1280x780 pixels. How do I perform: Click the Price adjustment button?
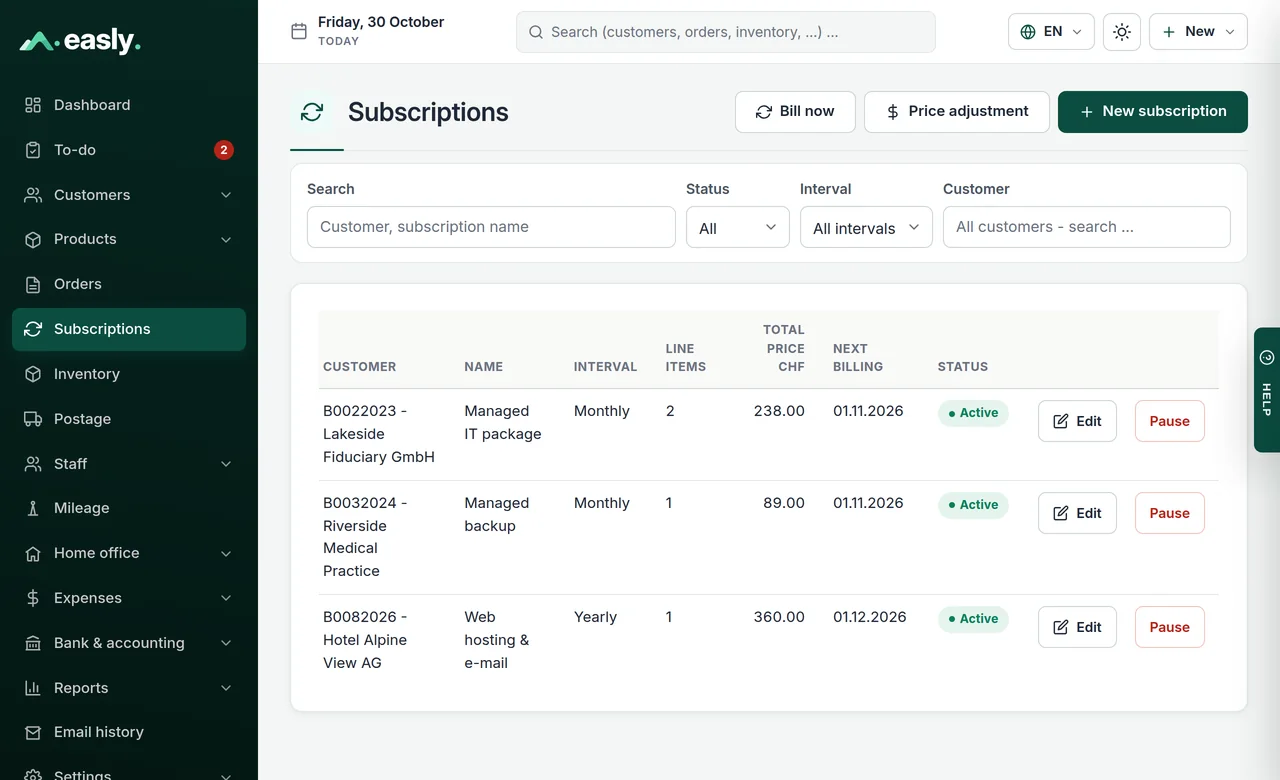957,112
